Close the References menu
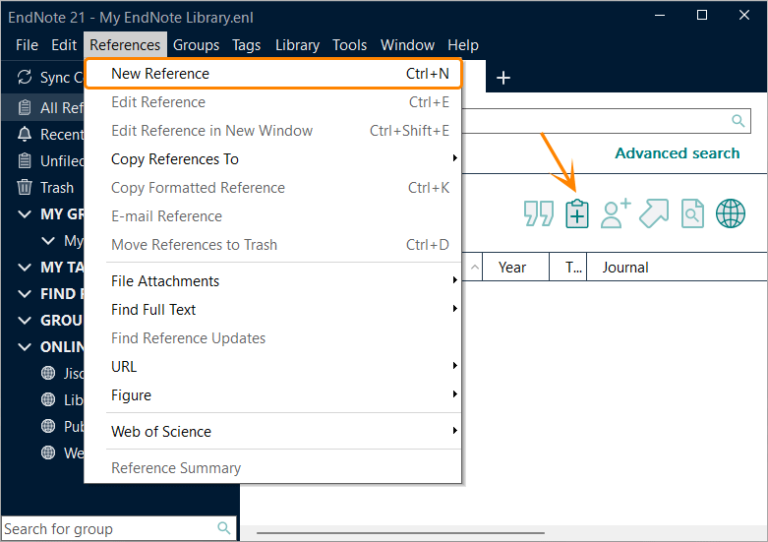Image resolution: width=768 pixels, height=542 pixels. click(x=125, y=45)
